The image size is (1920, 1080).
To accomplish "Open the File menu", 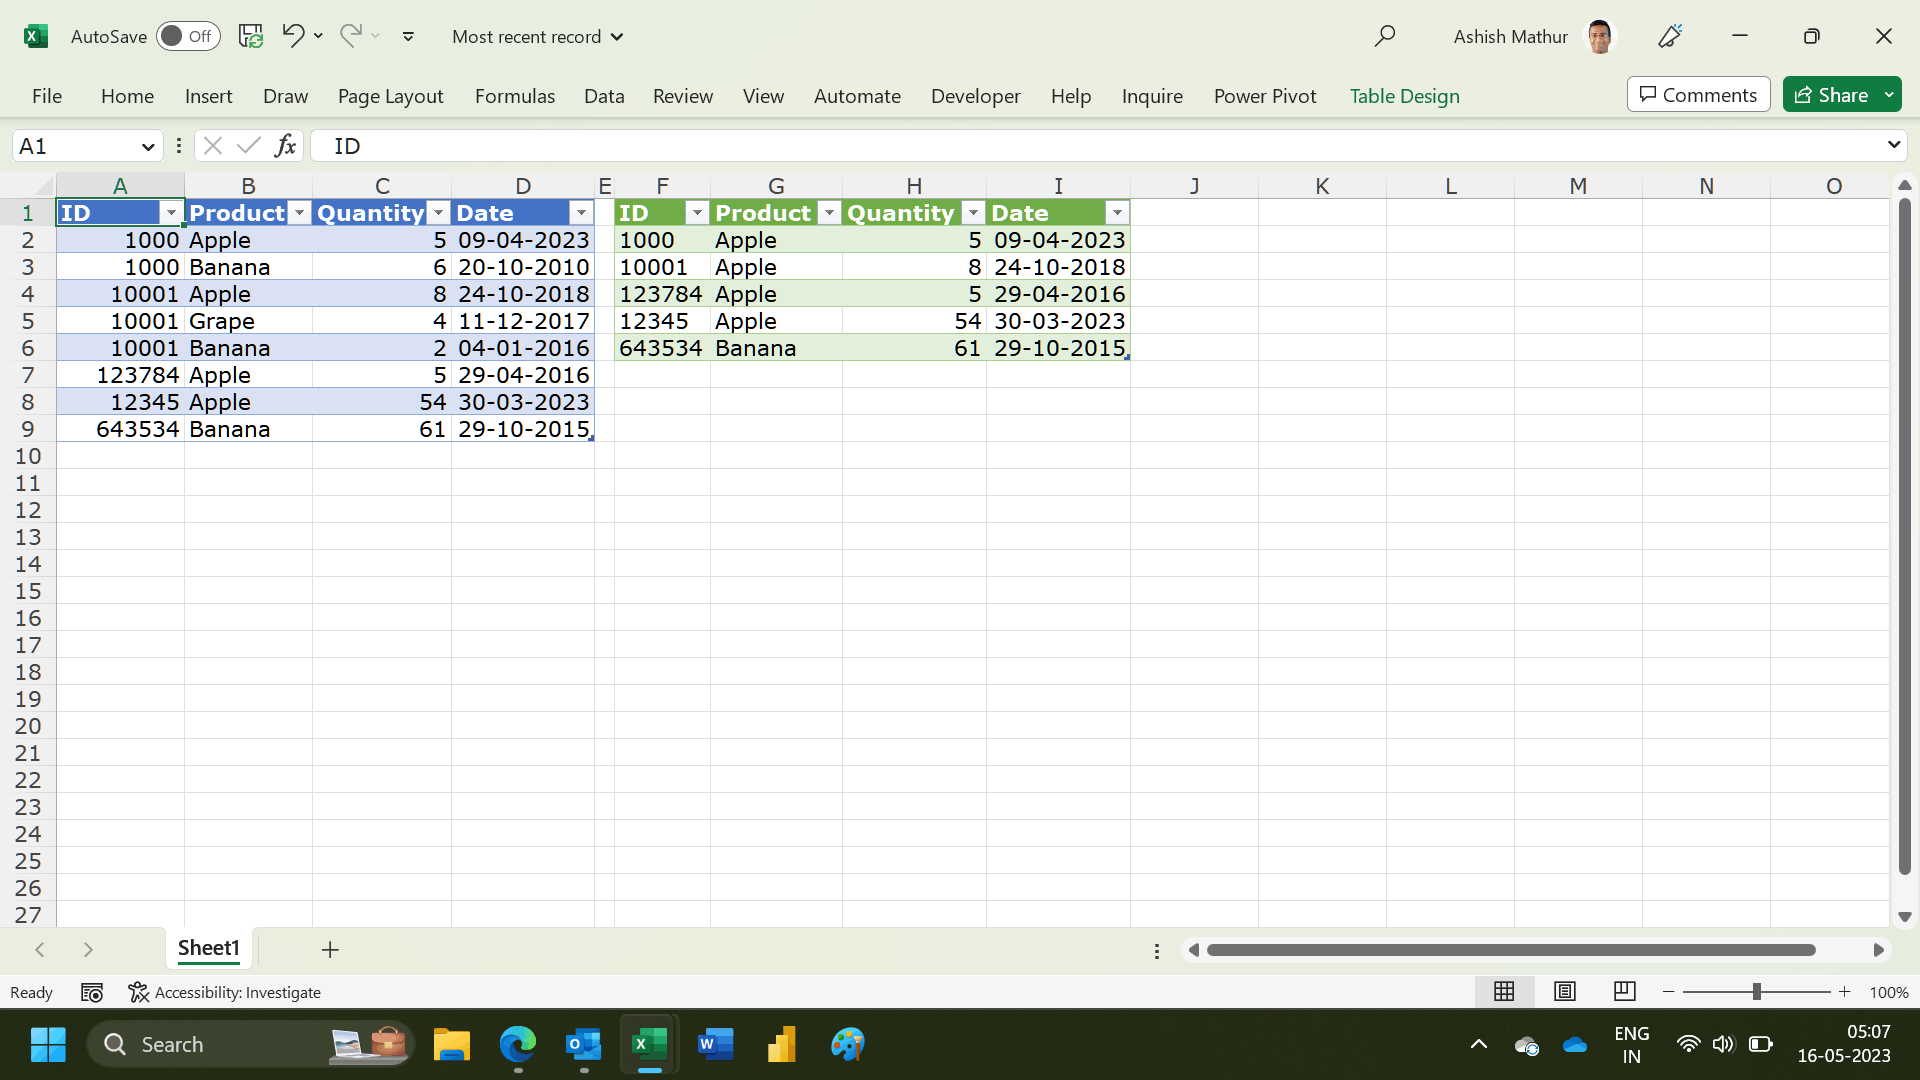I will click(x=47, y=96).
